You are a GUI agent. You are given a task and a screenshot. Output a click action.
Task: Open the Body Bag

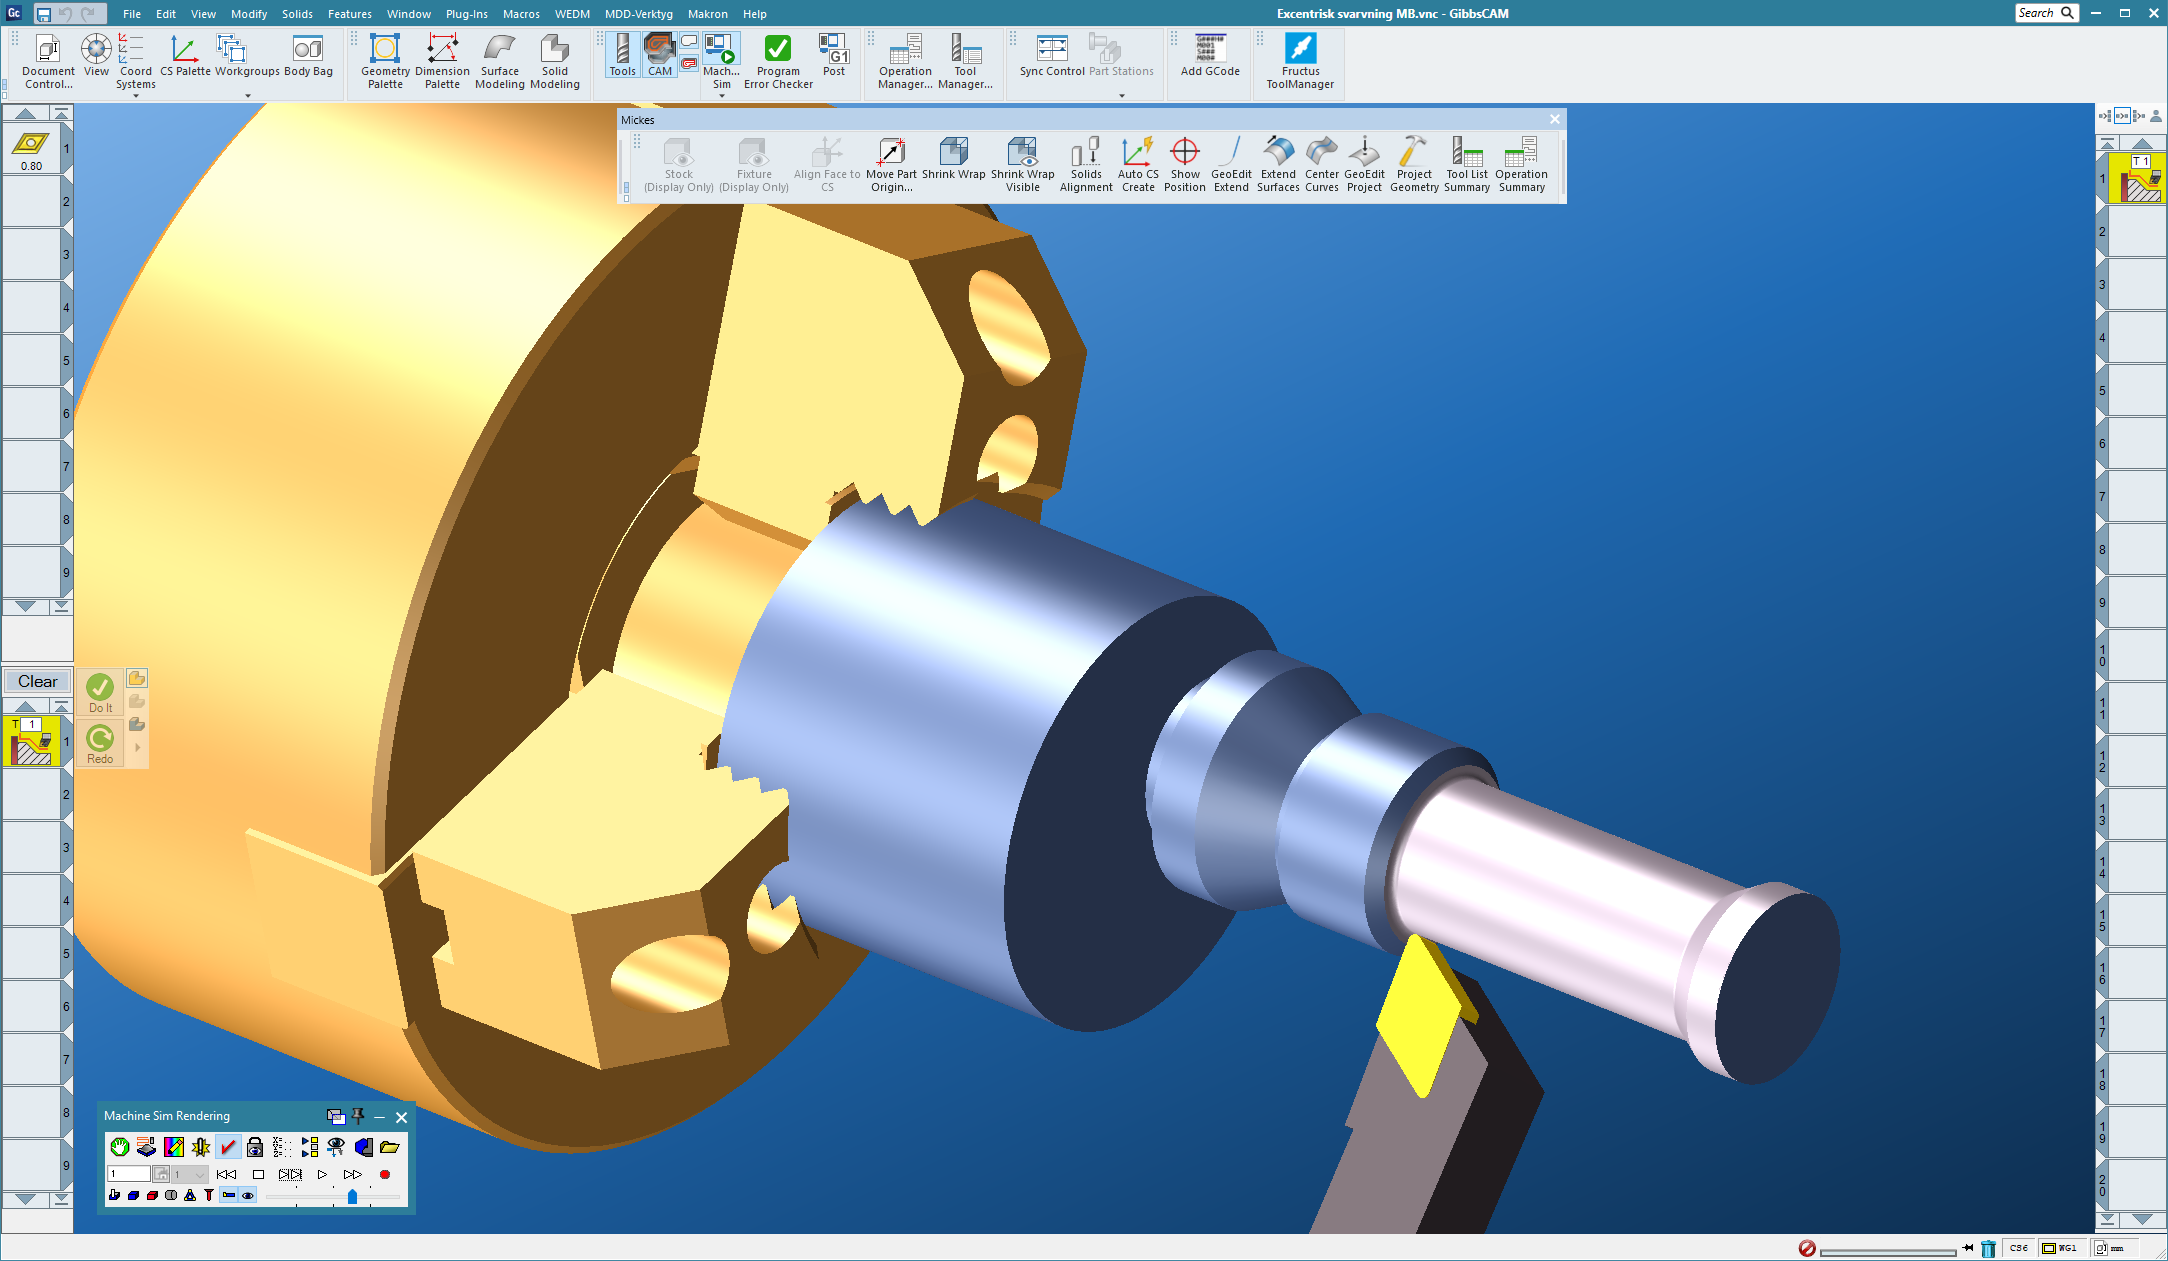[308, 56]
